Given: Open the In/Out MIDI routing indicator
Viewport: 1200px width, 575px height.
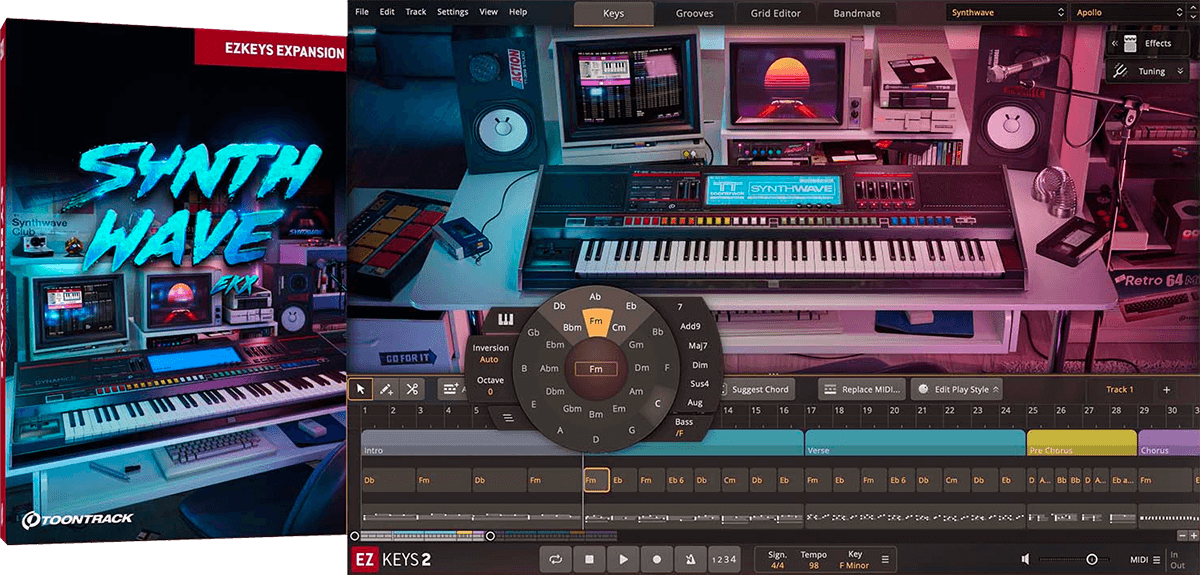Looking at the screenshot, I should tap(1177, 560).
